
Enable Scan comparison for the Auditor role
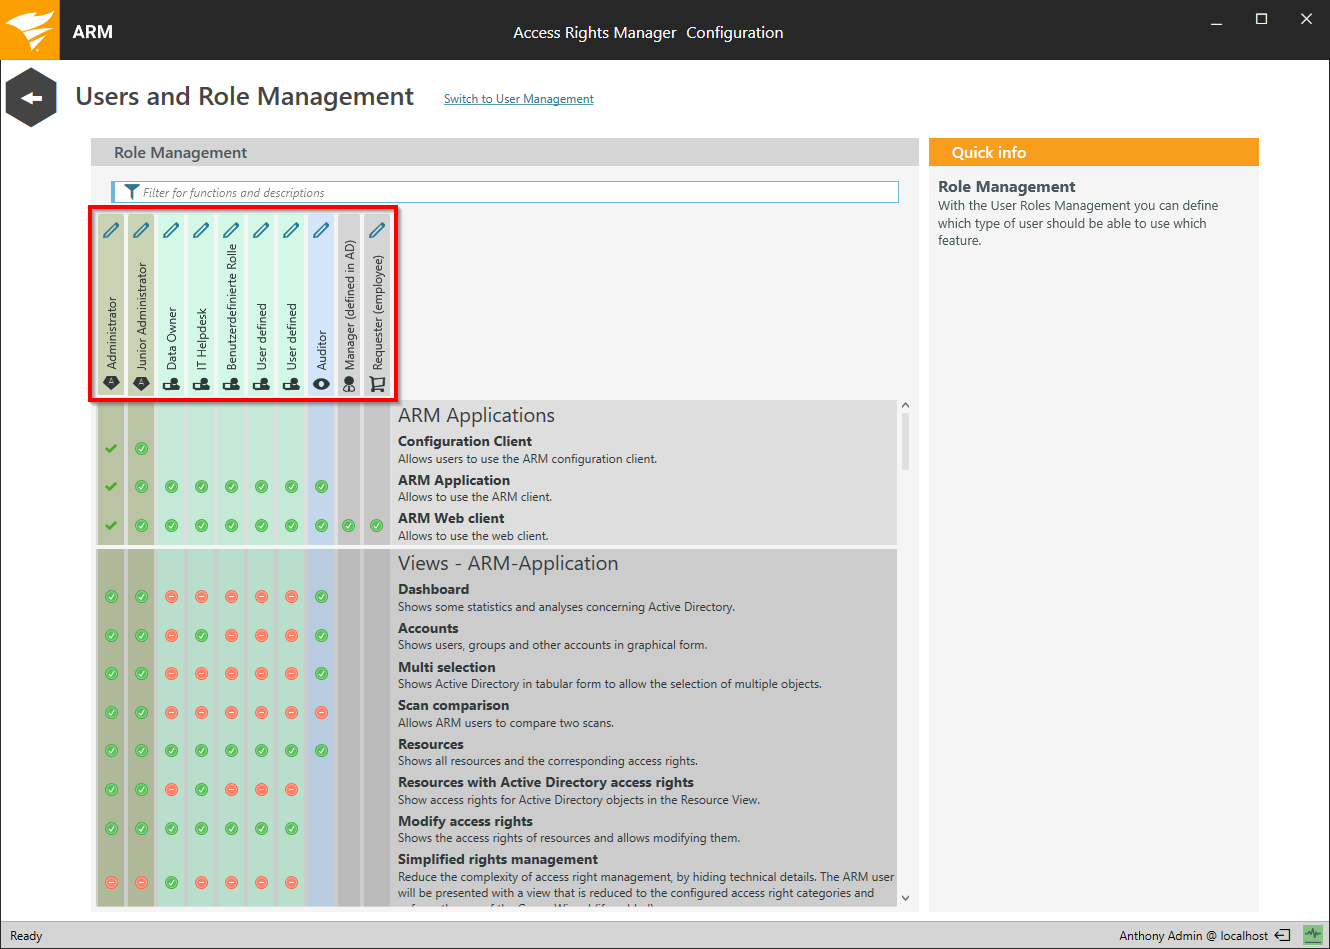coord(321,713)
